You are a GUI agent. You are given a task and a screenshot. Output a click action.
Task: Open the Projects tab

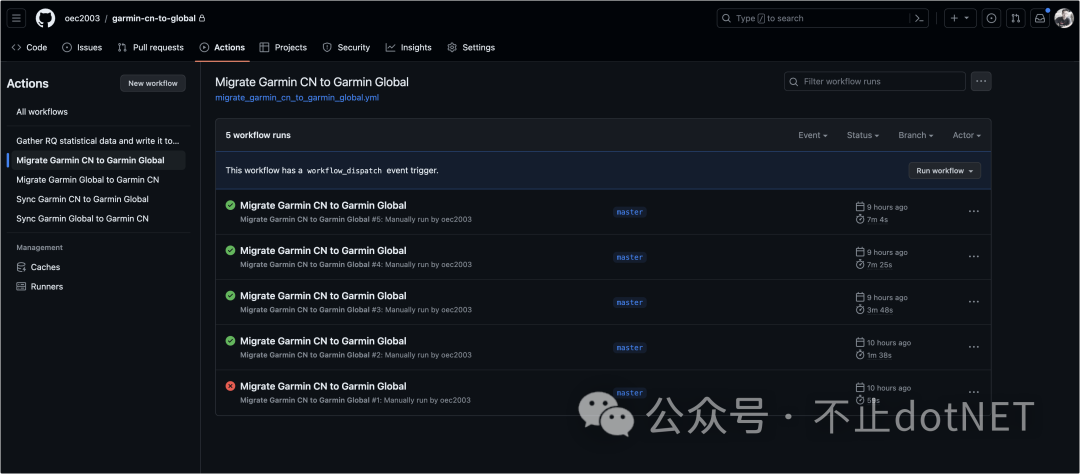tap(283, 48)
